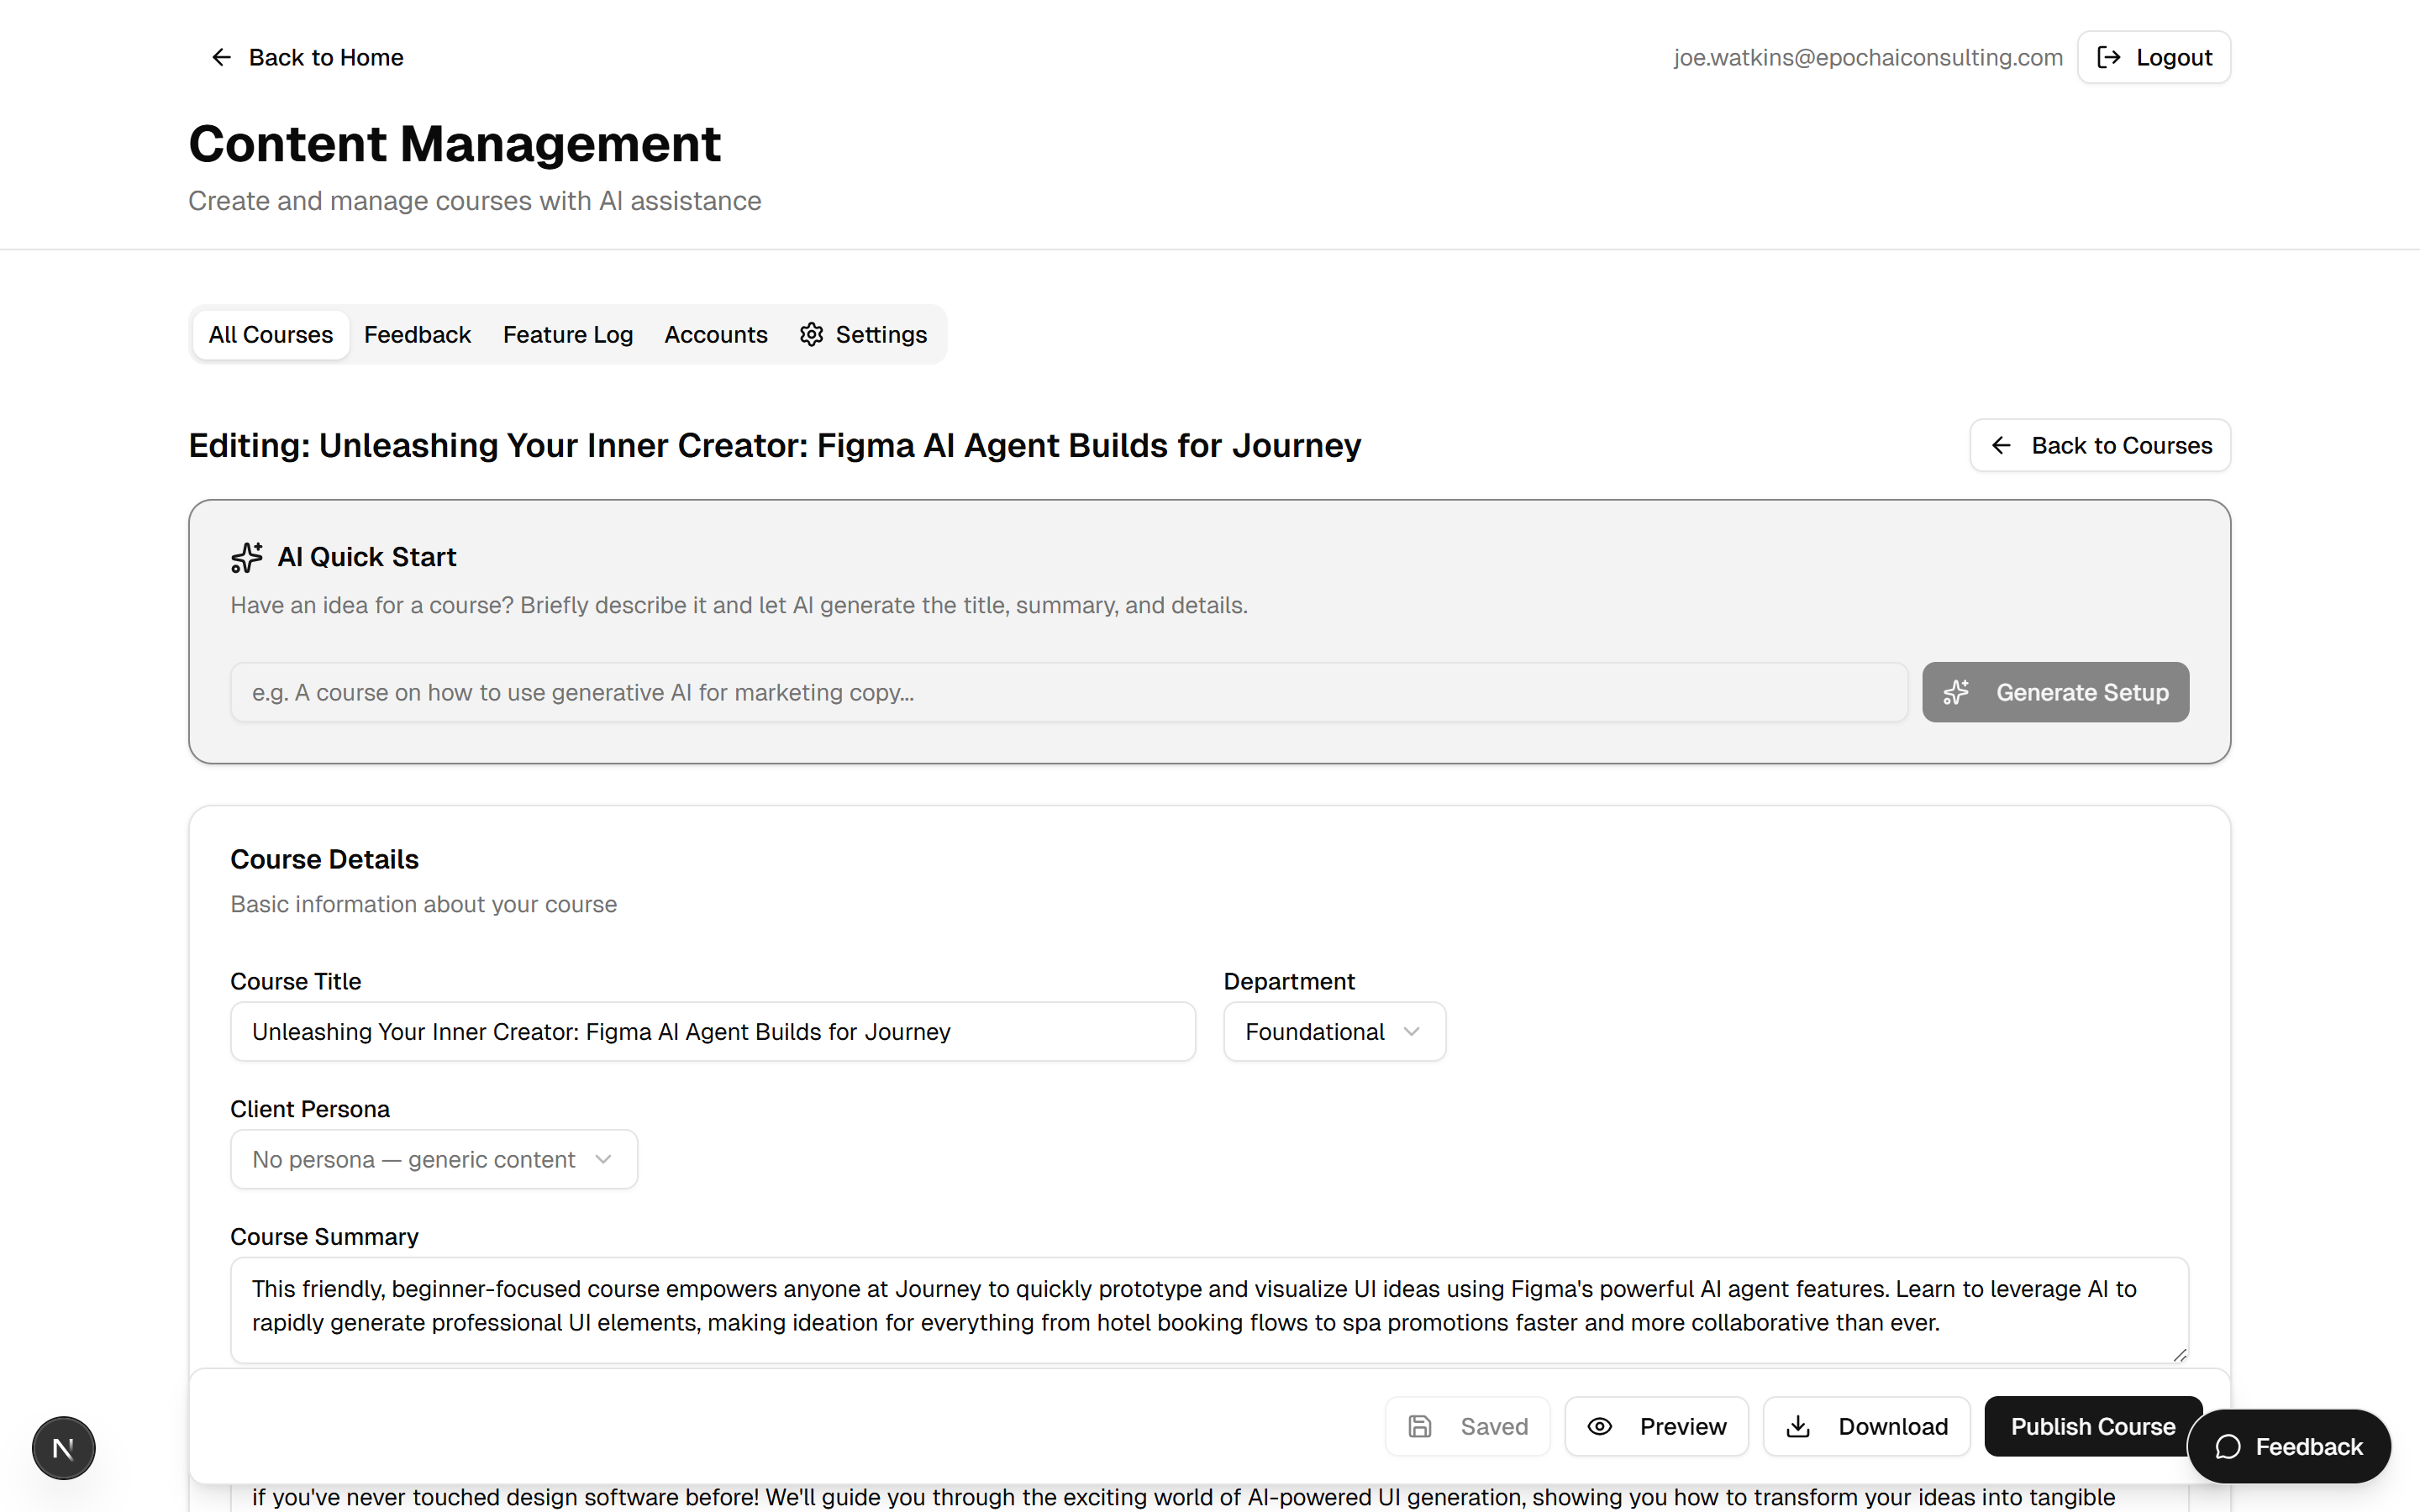
Task: Click the Generate Setup button
Action: [2055, 692]
